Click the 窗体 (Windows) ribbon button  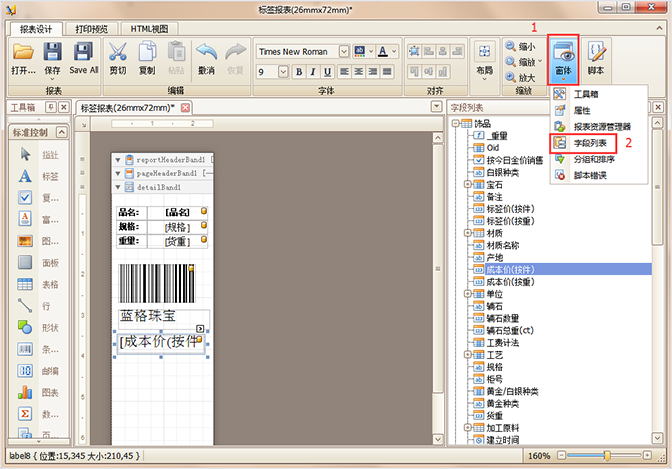564,58
